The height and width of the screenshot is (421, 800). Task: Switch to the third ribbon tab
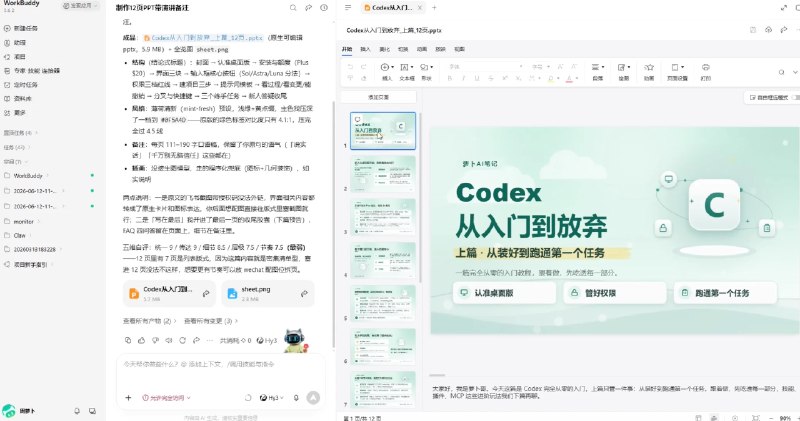384,49
